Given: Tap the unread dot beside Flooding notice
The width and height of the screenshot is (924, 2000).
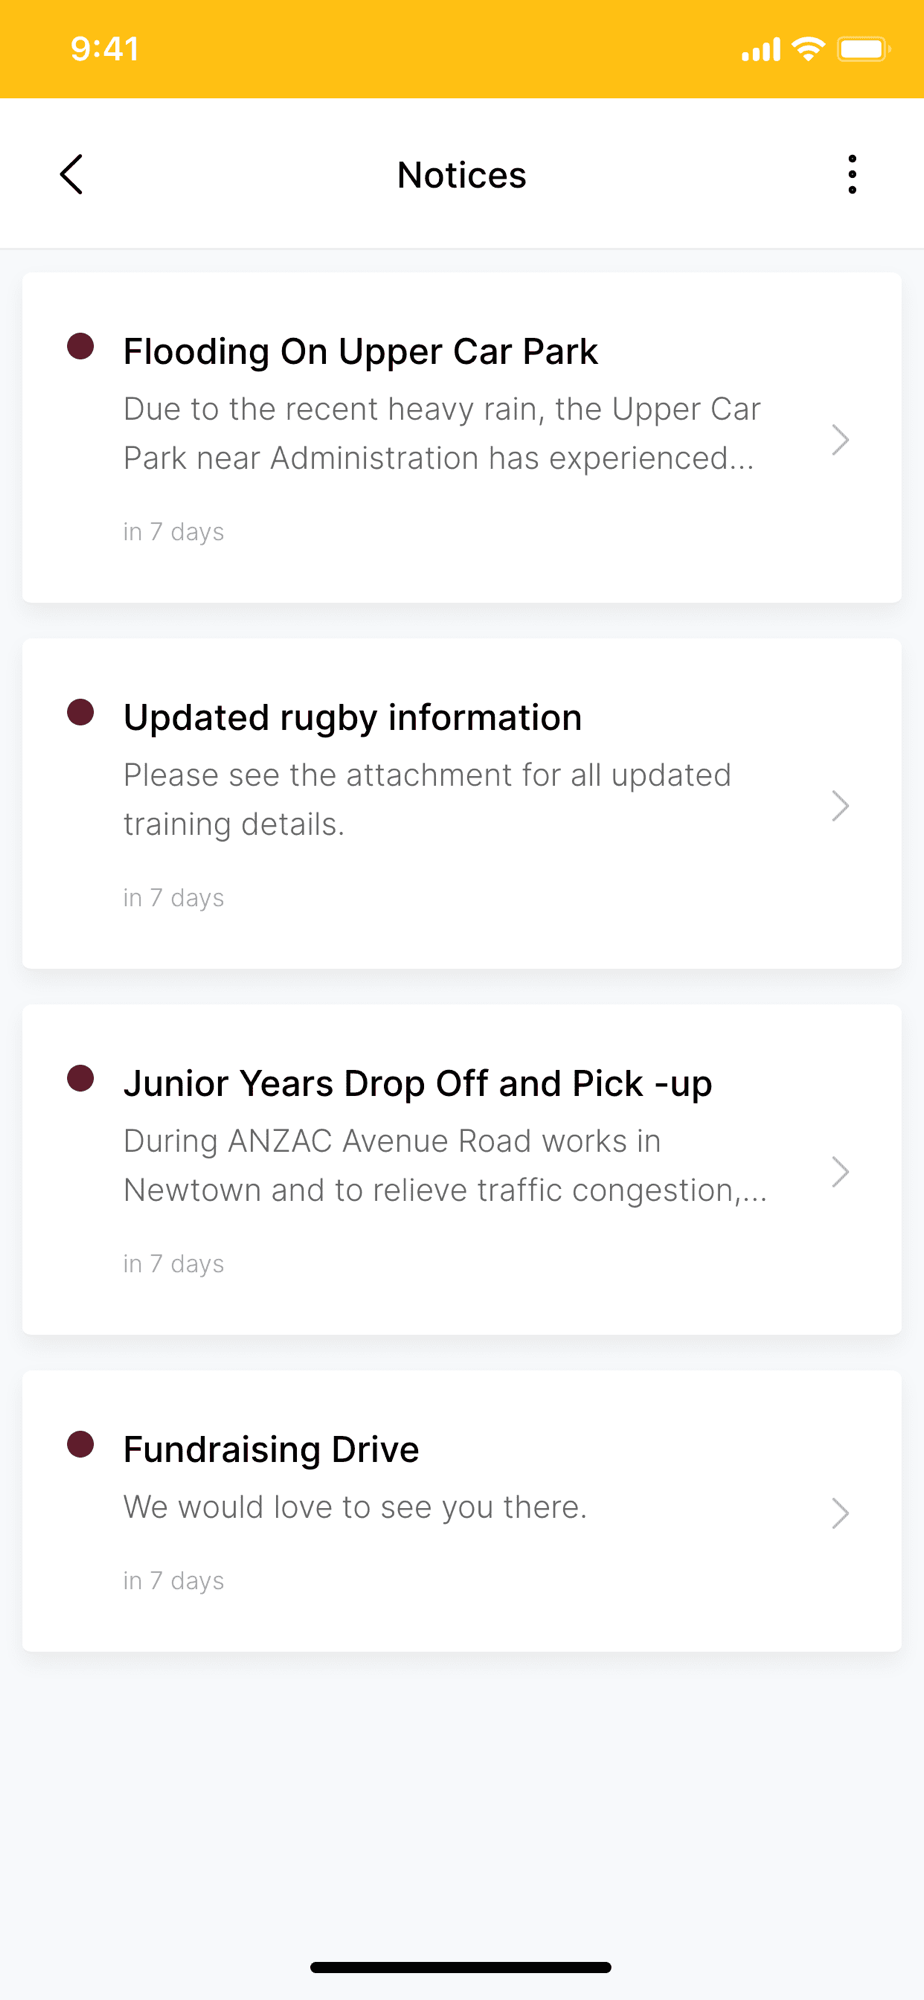Looking at the screenshot, I should (81, 347).
